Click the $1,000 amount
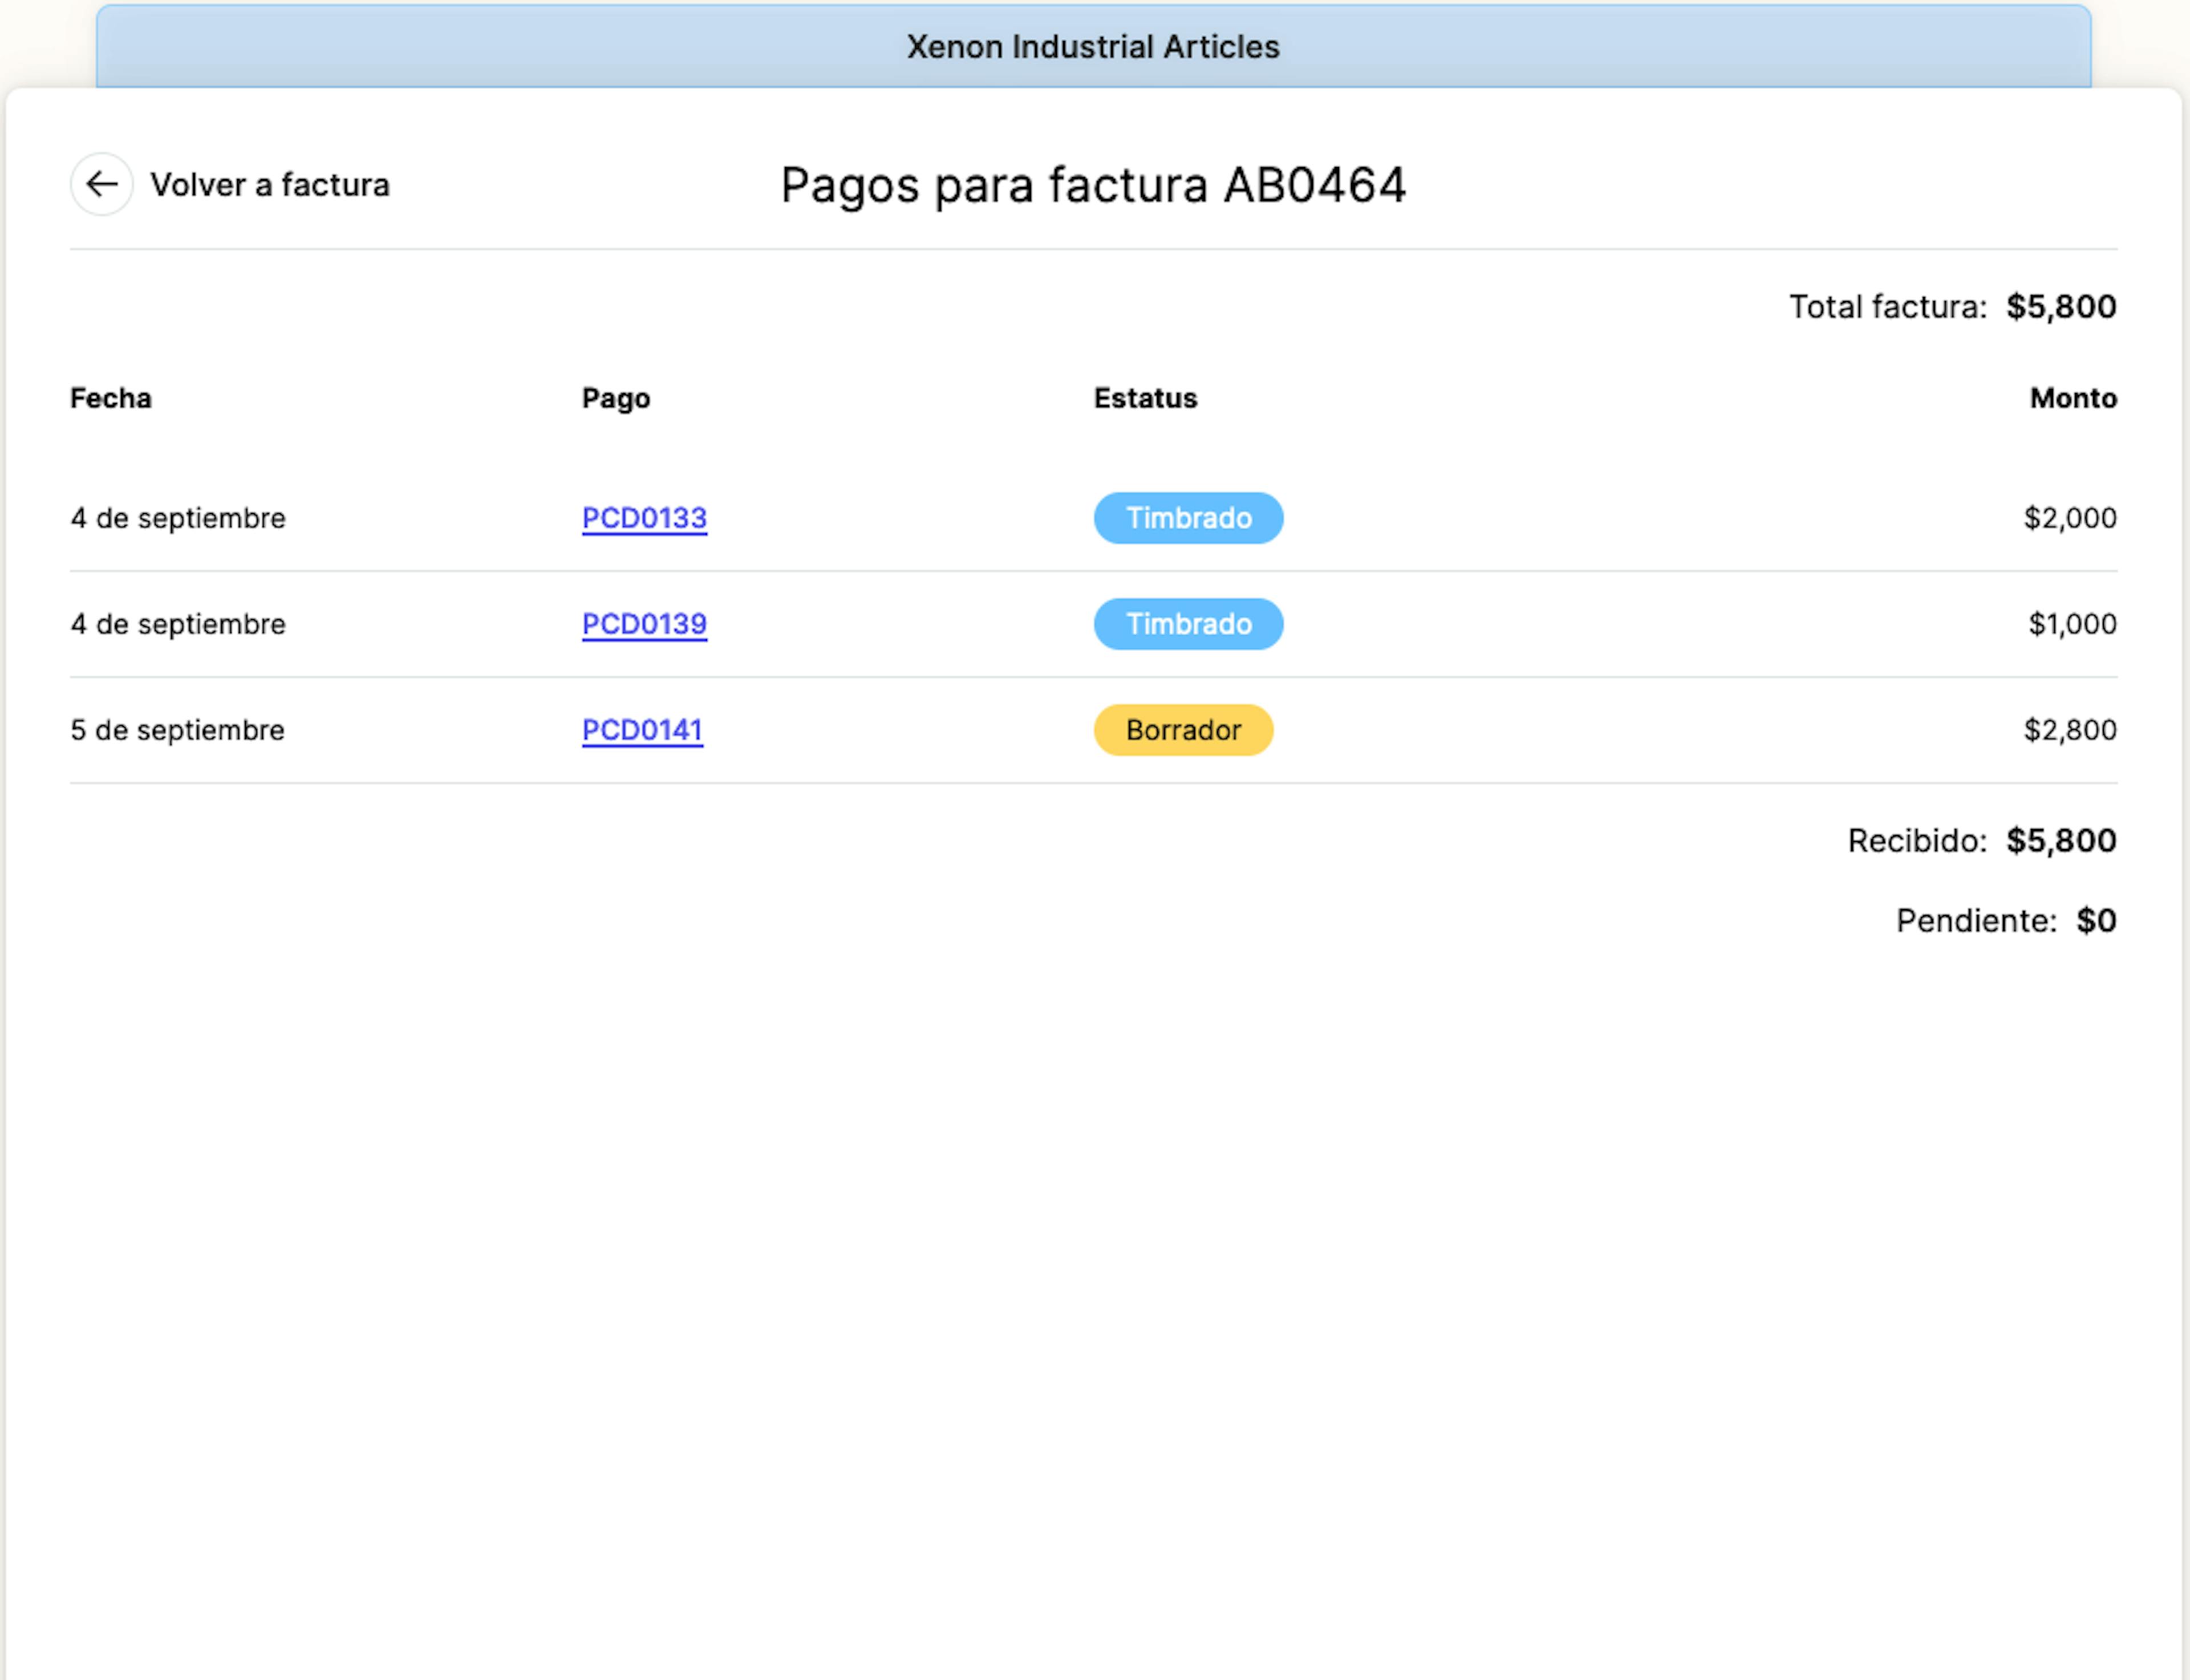This screenshot has height=1680, width=2190. (x=2072, y=624)
